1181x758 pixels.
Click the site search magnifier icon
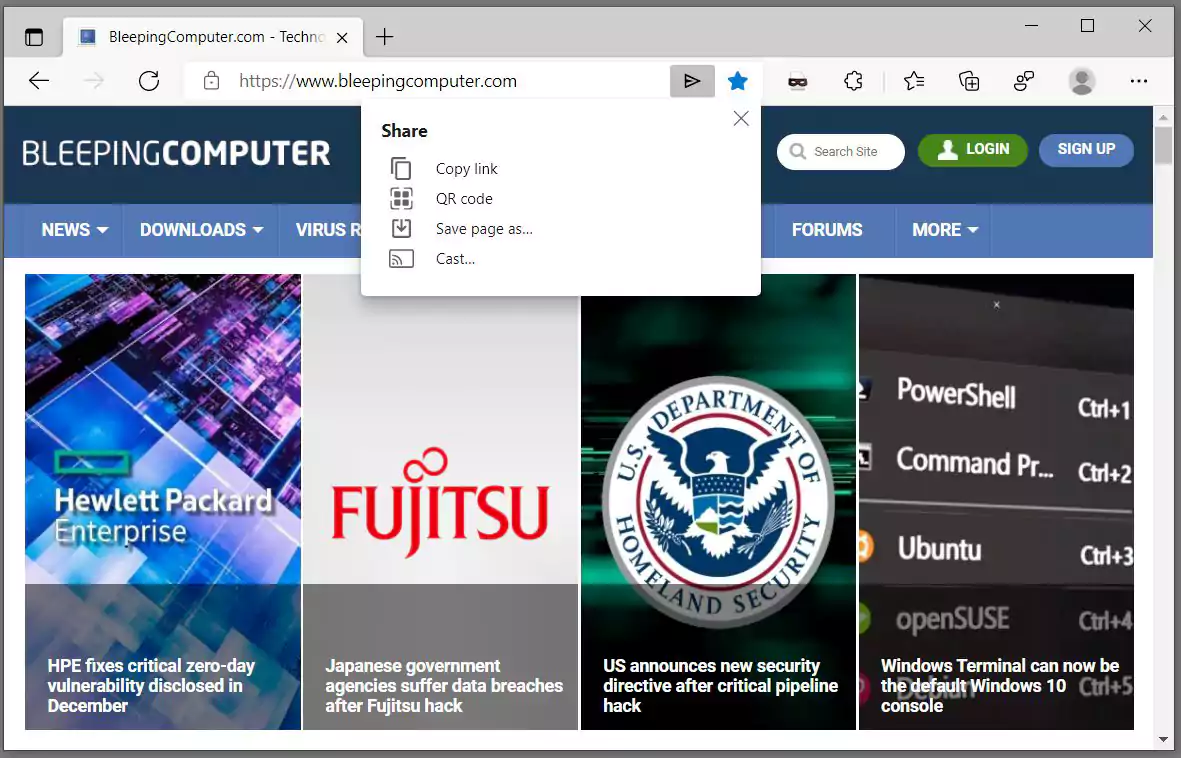[798, 151]
